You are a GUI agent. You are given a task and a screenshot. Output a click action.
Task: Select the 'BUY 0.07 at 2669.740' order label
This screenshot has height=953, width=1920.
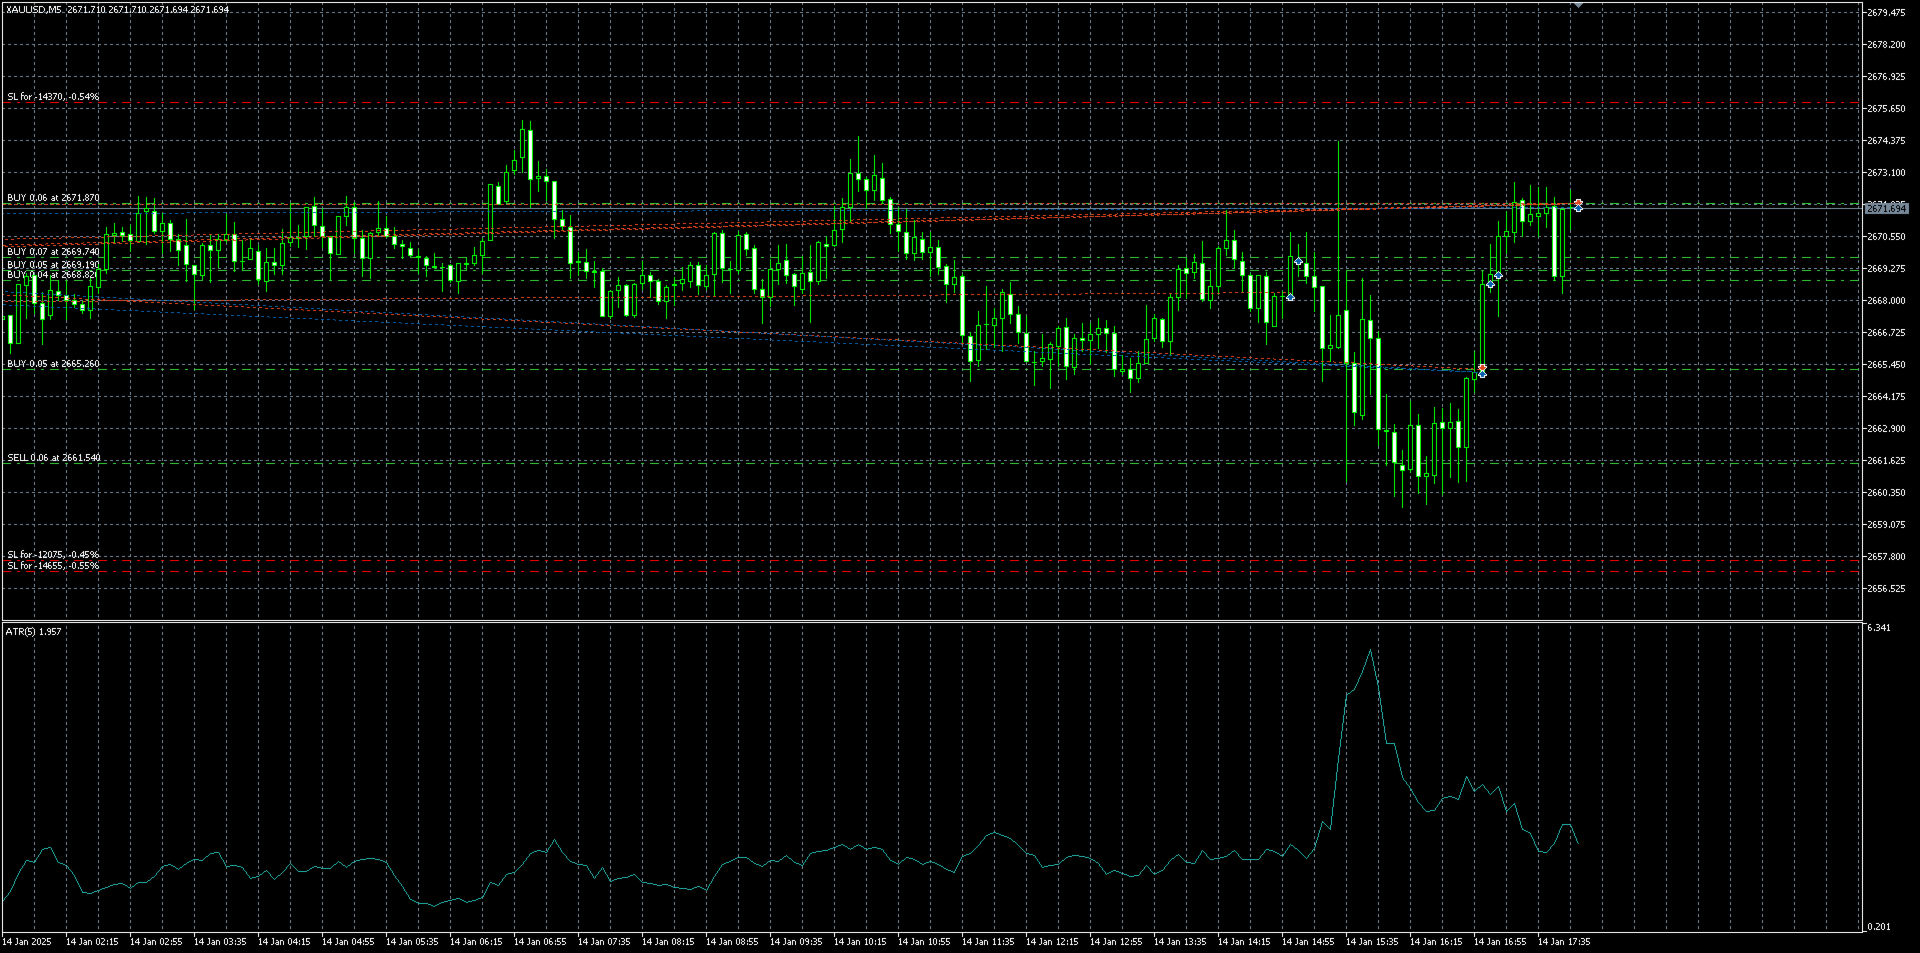pos(53,252)
